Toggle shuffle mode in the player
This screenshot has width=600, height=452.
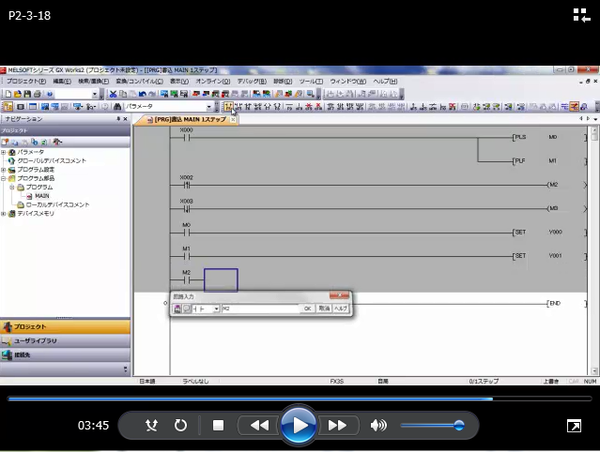click(x=151, y=425)
